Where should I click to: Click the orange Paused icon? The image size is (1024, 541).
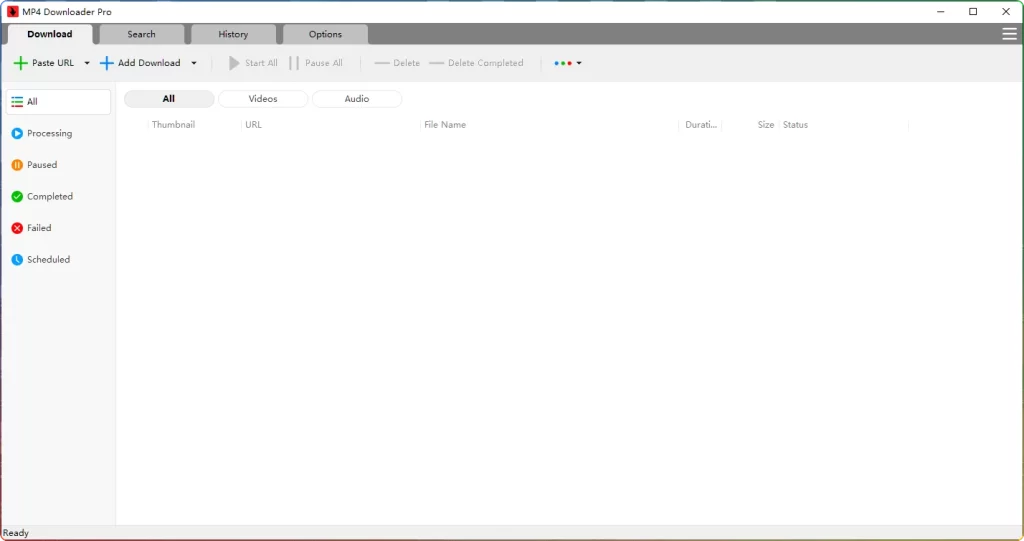tap(17, 165)
